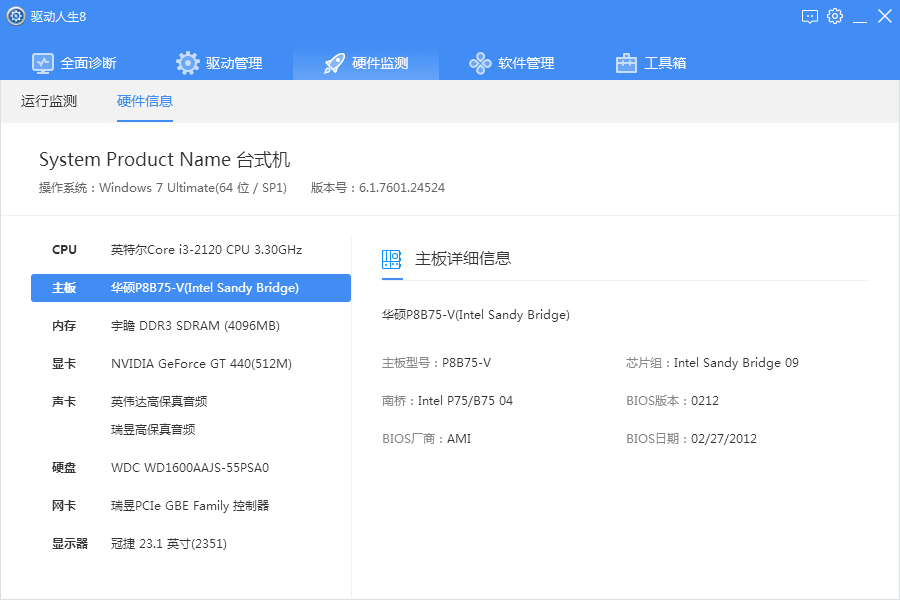Switch to the 全面诊断 tab
Screen dimensions: 900x600
coord(74,63)
